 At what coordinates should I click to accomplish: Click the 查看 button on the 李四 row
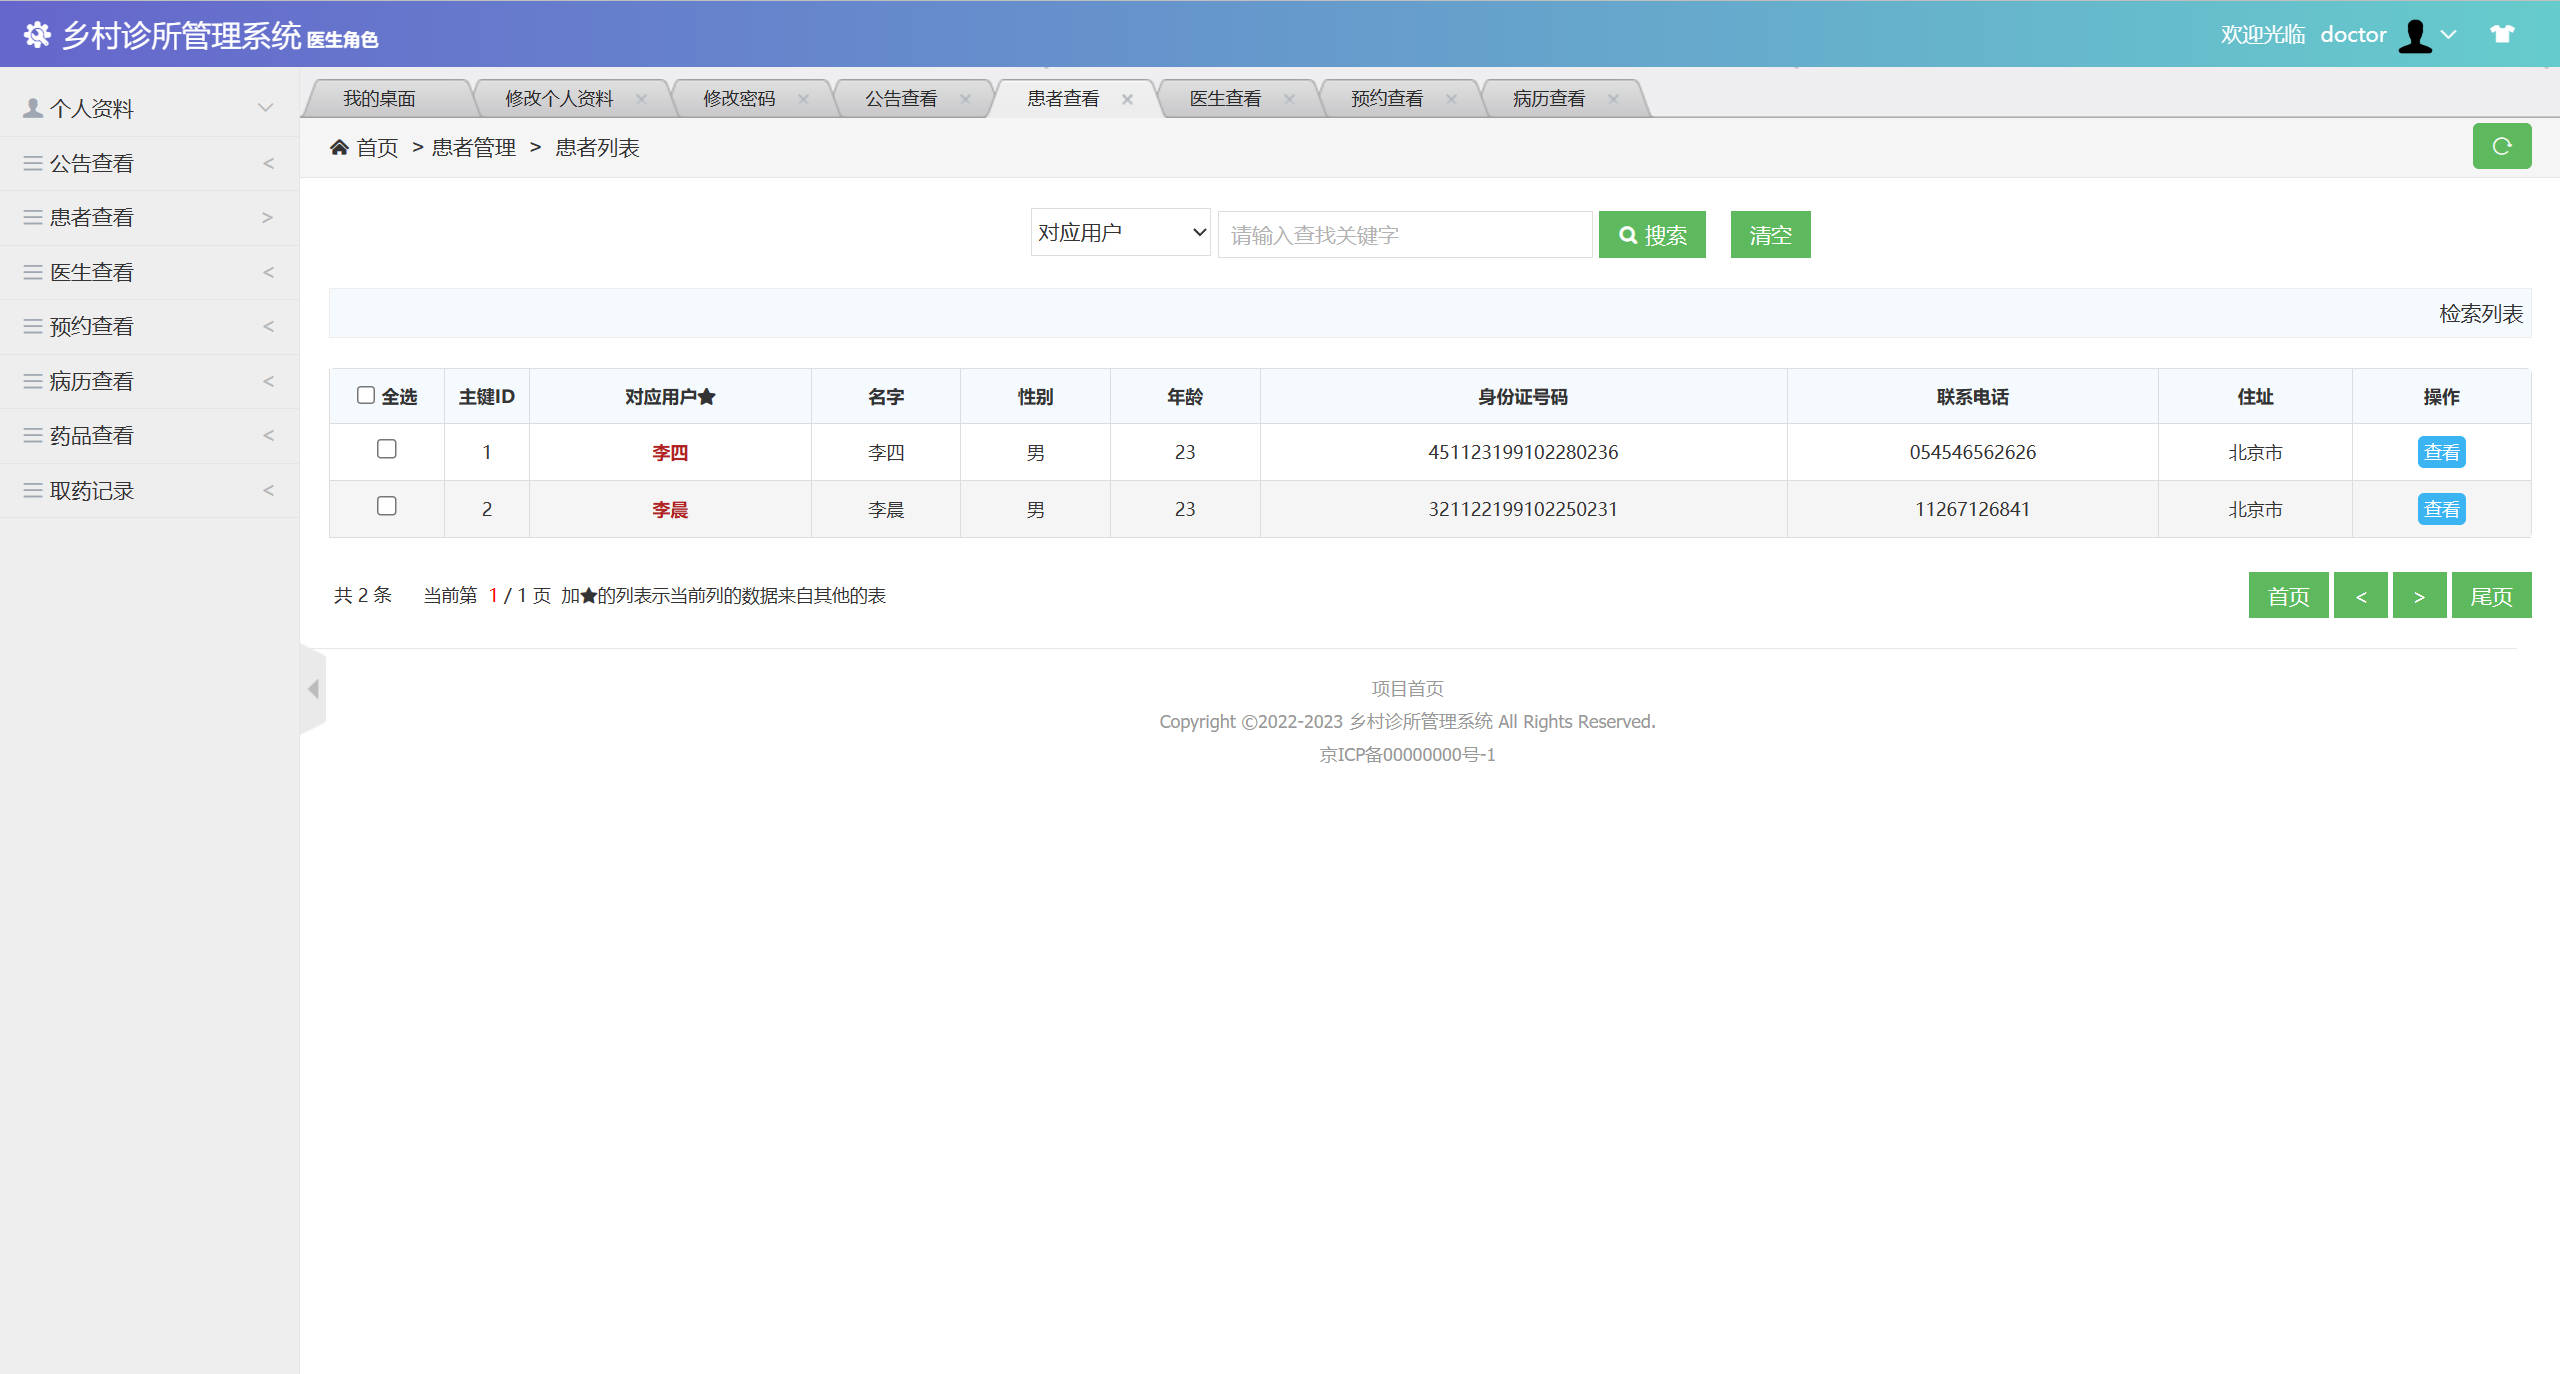pos(2441,451)
